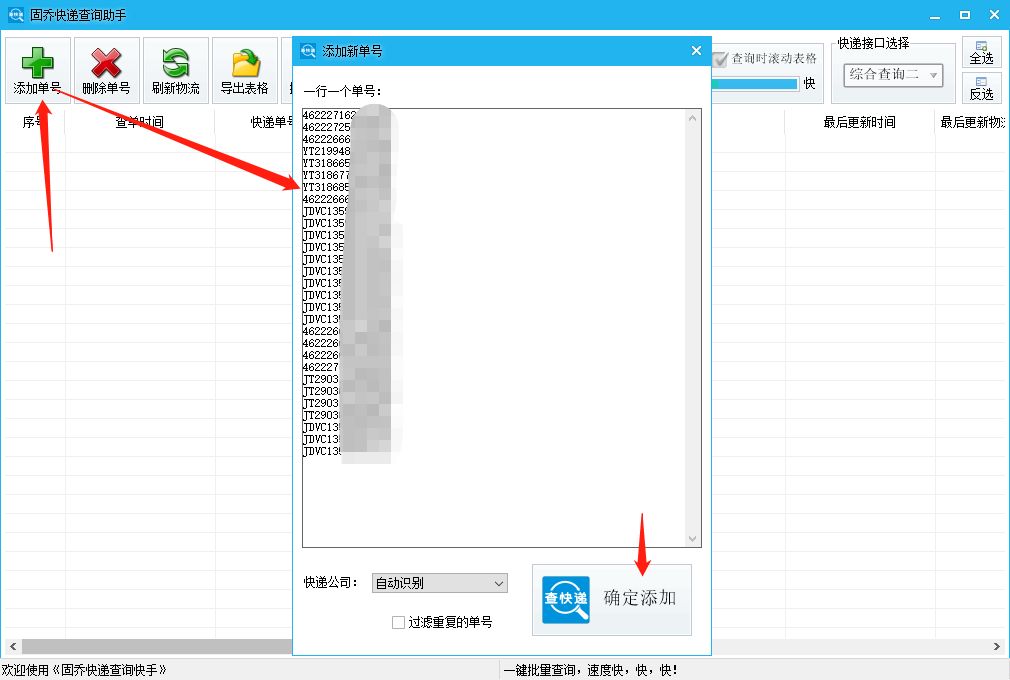Click the 序号 column header
1010x680 pixels.
33,122
